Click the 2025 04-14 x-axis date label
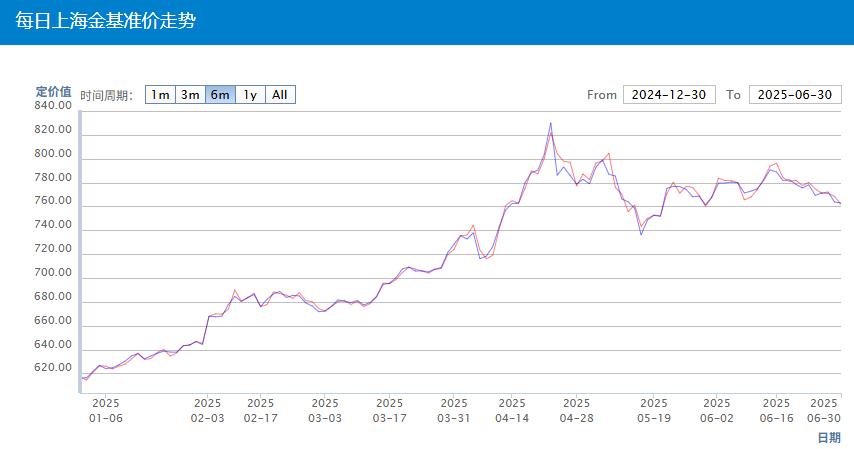The height and width of the screenshot is (449, 854). (x=512, y=411)
